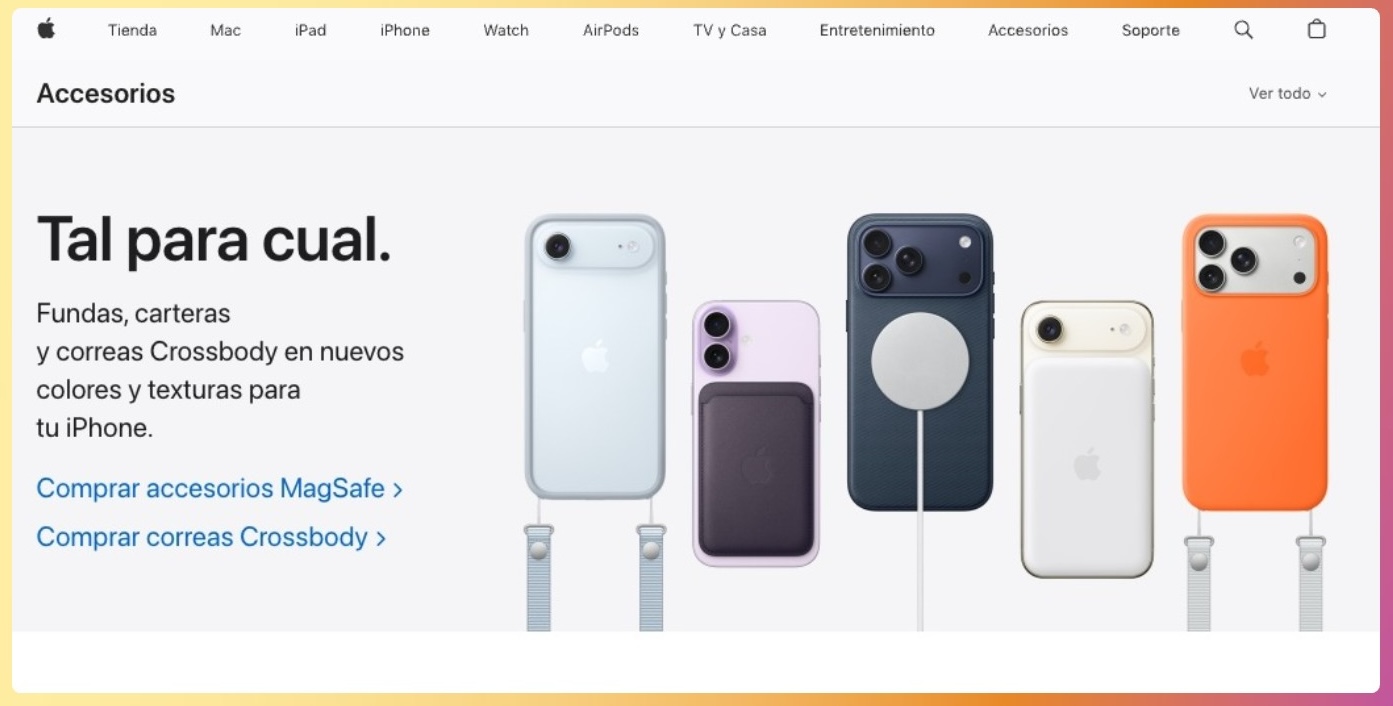
Task: Open Entretenimiento in the navigation bar
Action: (877, 30)
